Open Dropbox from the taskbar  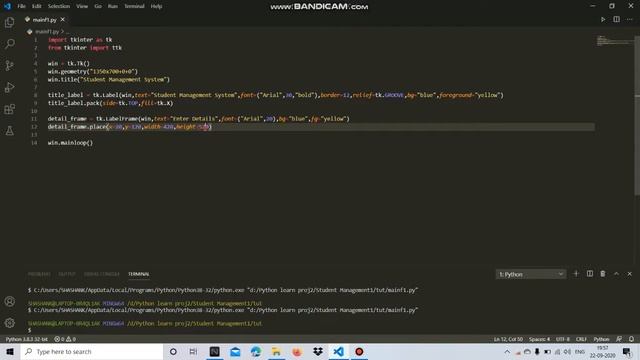click(x=318, y=351)
